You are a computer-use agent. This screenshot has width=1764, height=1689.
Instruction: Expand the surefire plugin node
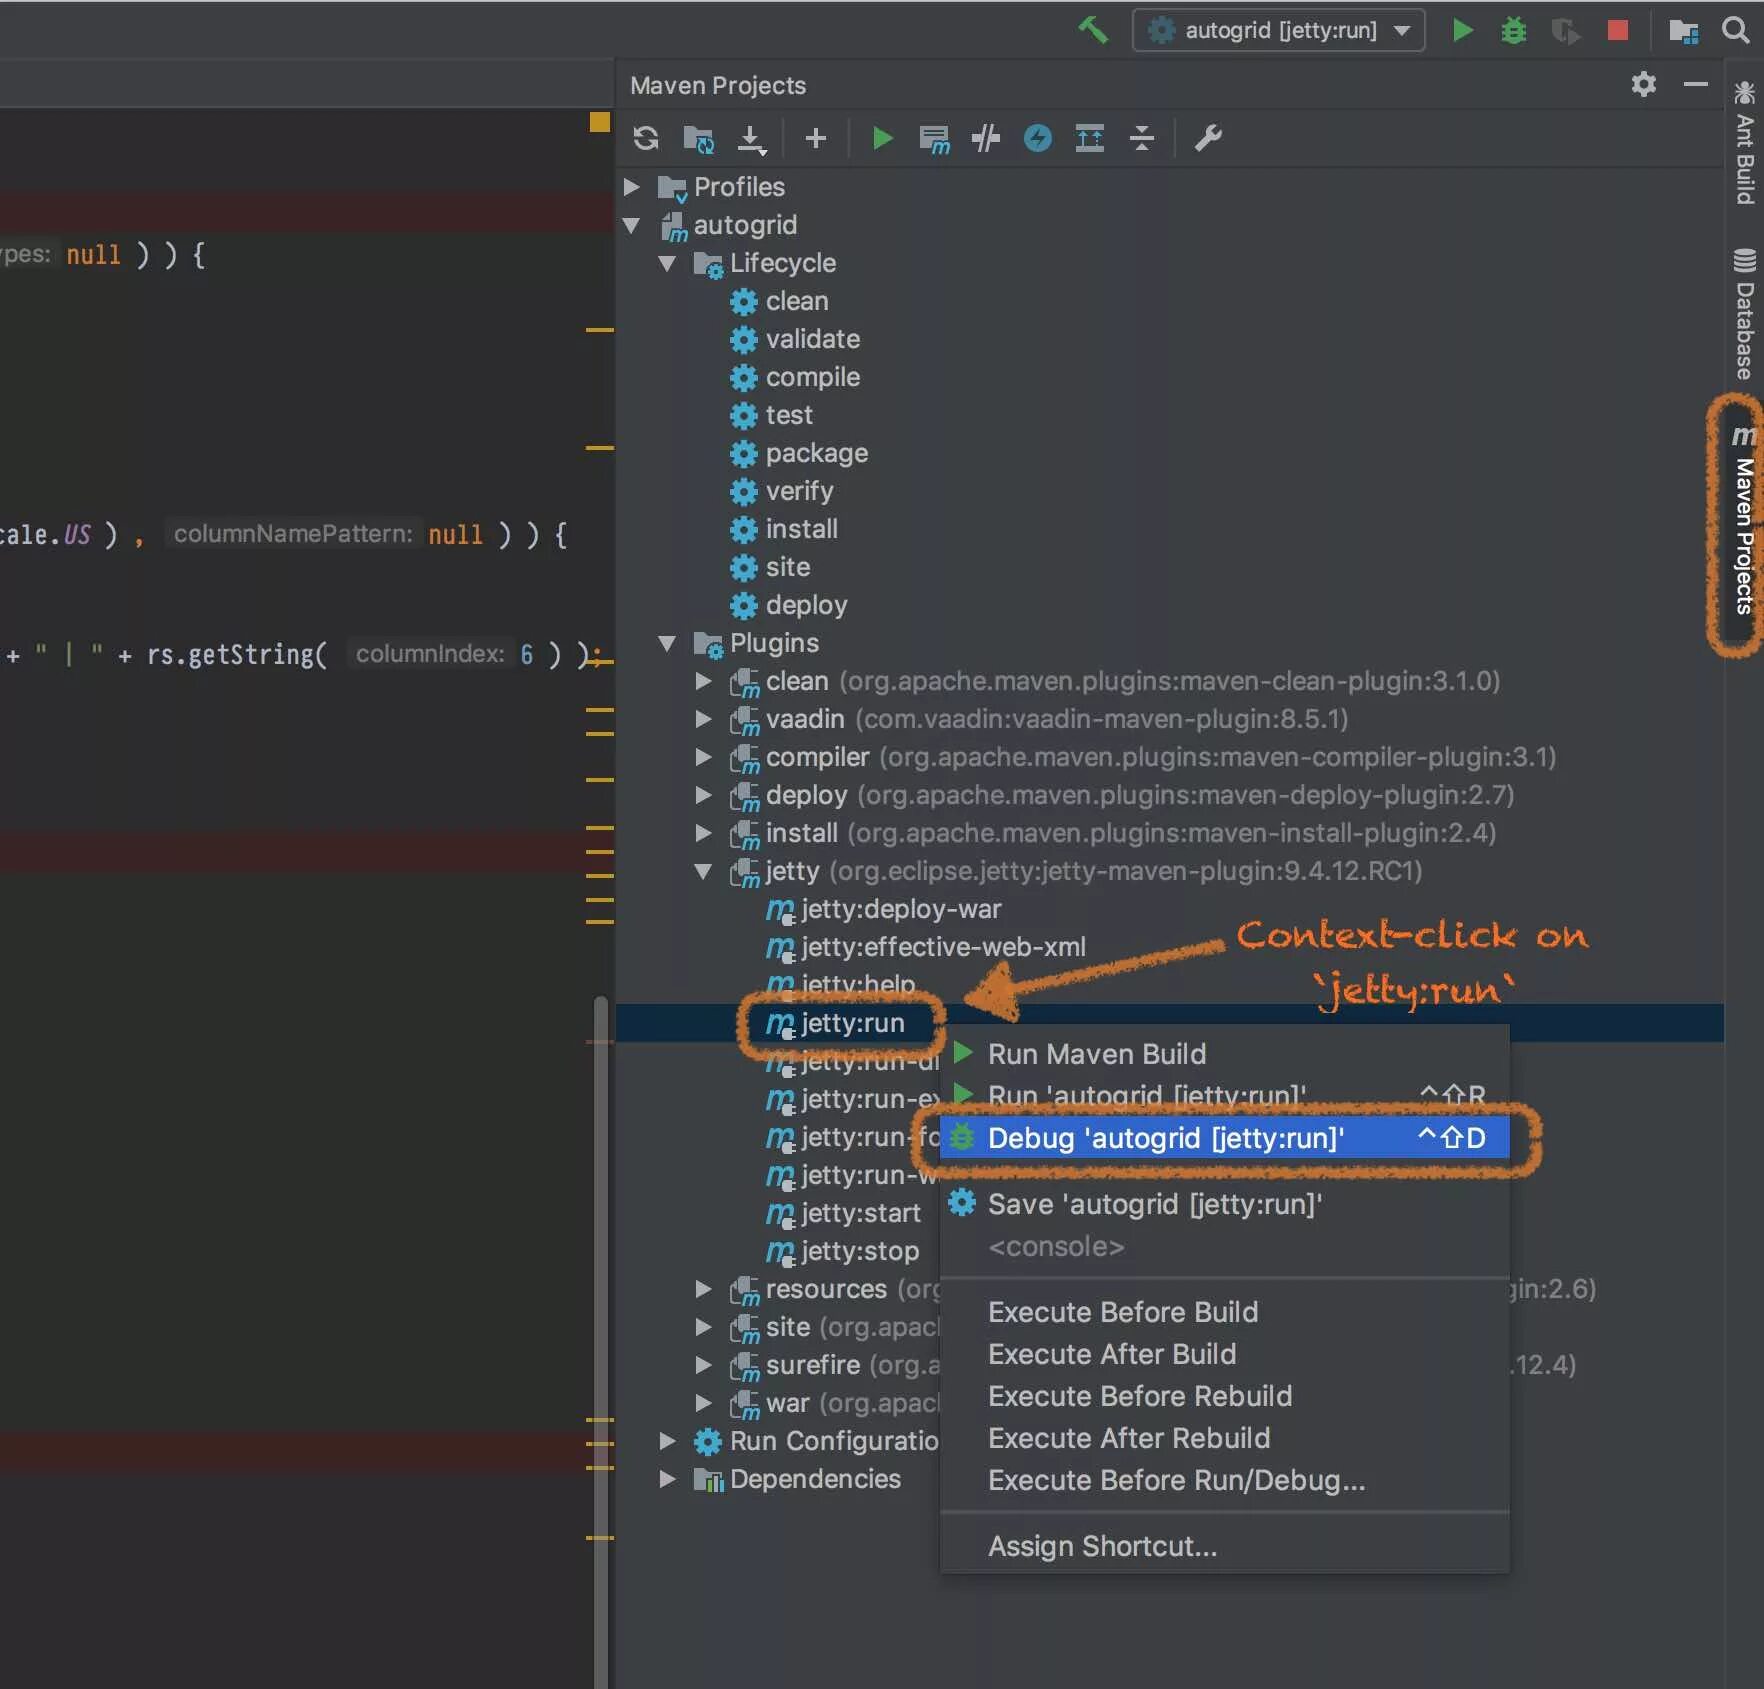pyautogui.click(x=704, y=1365)
